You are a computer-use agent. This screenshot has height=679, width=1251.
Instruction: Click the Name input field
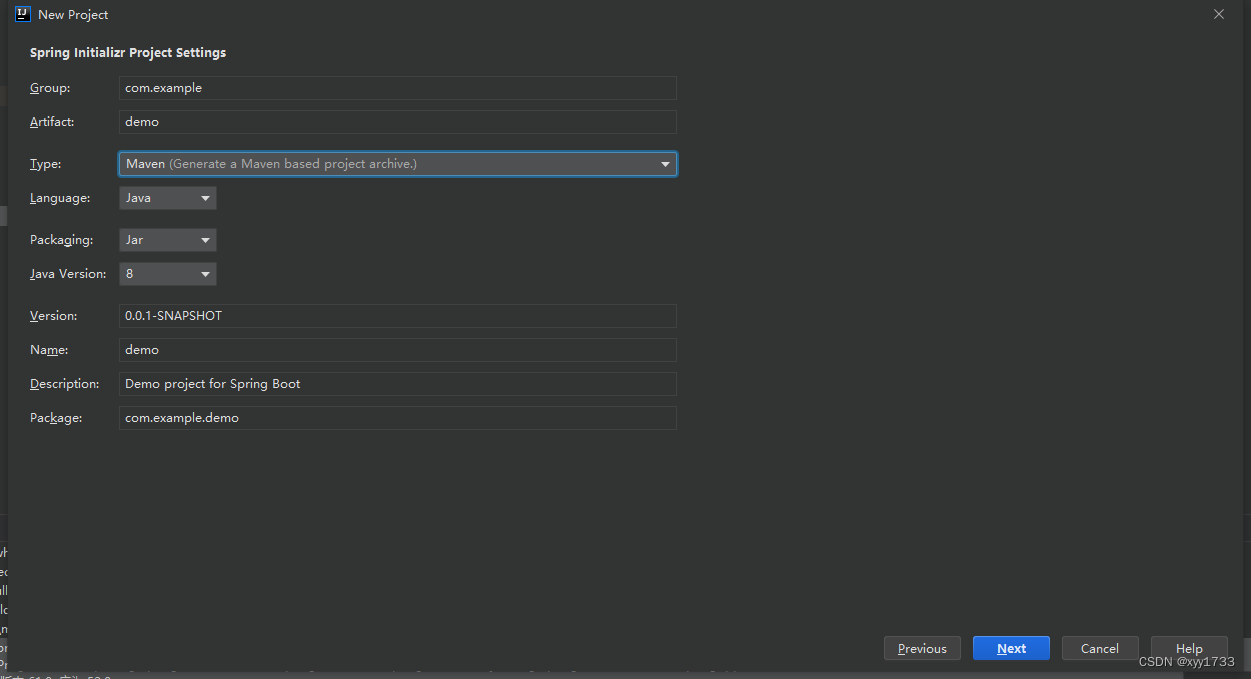coord(398,350)
